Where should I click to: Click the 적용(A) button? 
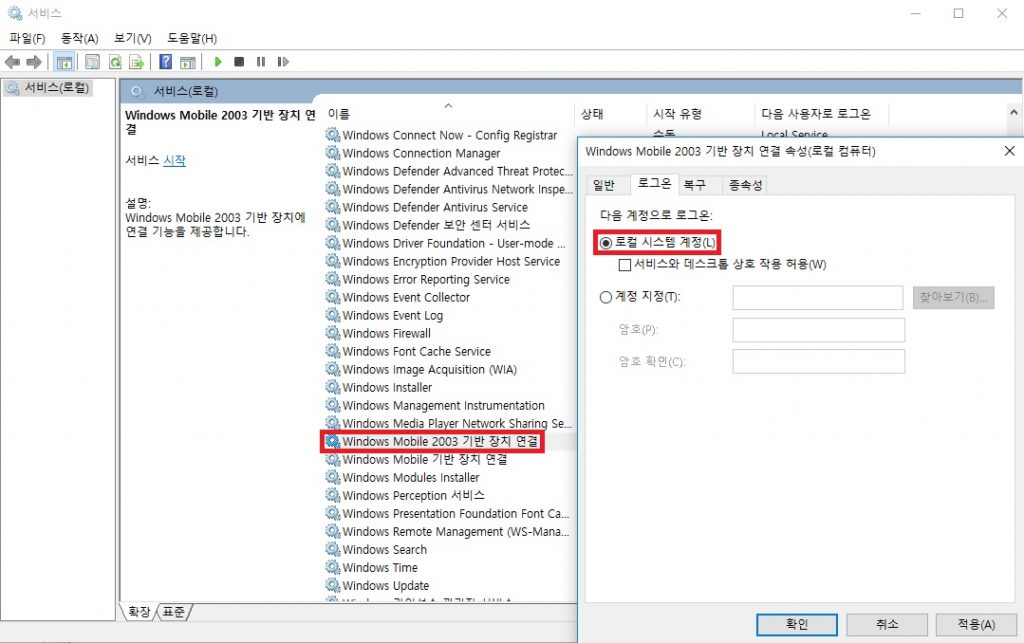(976, 624)
